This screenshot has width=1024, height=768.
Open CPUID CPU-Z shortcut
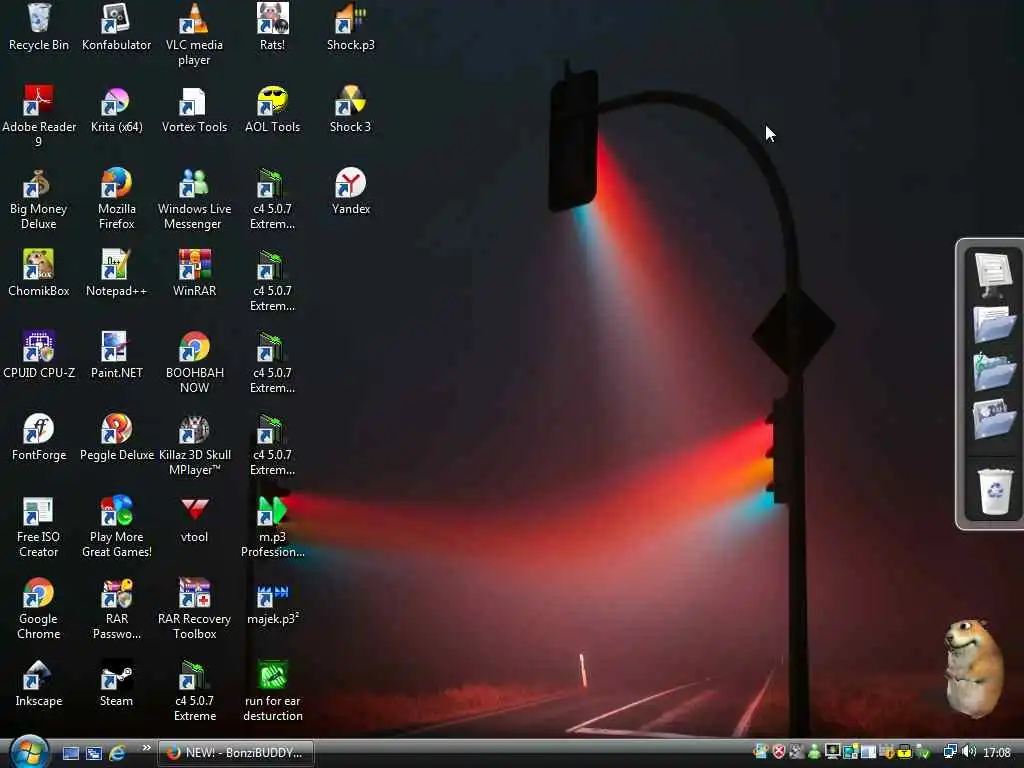pos(39,356)
